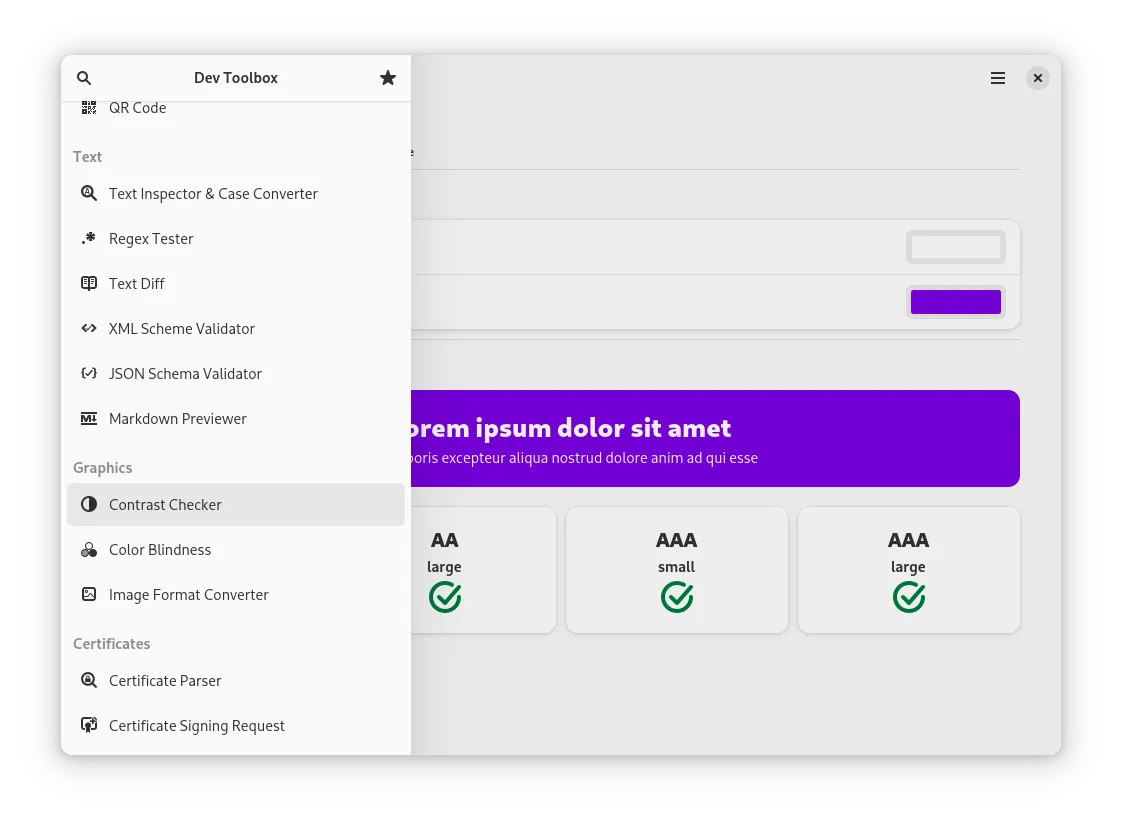Click the Markdown Previewer icon
The width and height of the screenshot is (1122, 822).
pyautogui.click(x=89, y=418)
